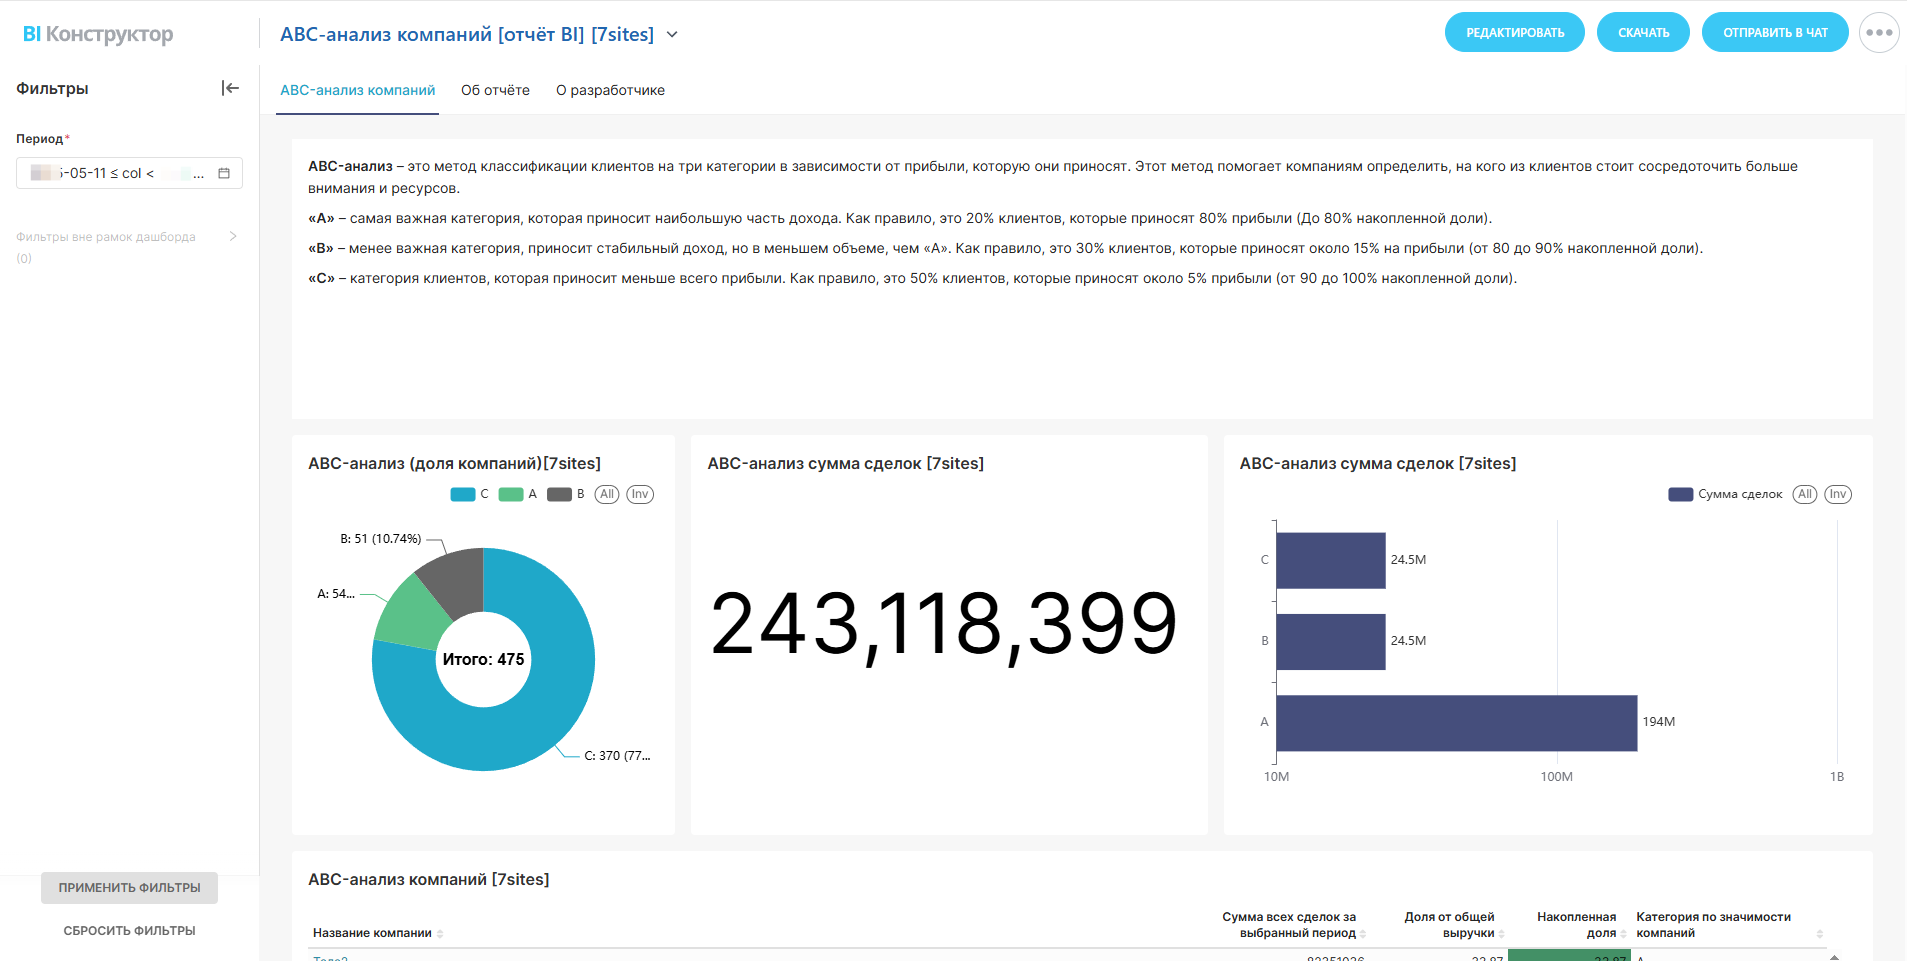Viewport: 1907px width, 961px height.
Task: Toggle category C in donut chart legend
Action: click(x=469, y=494)
